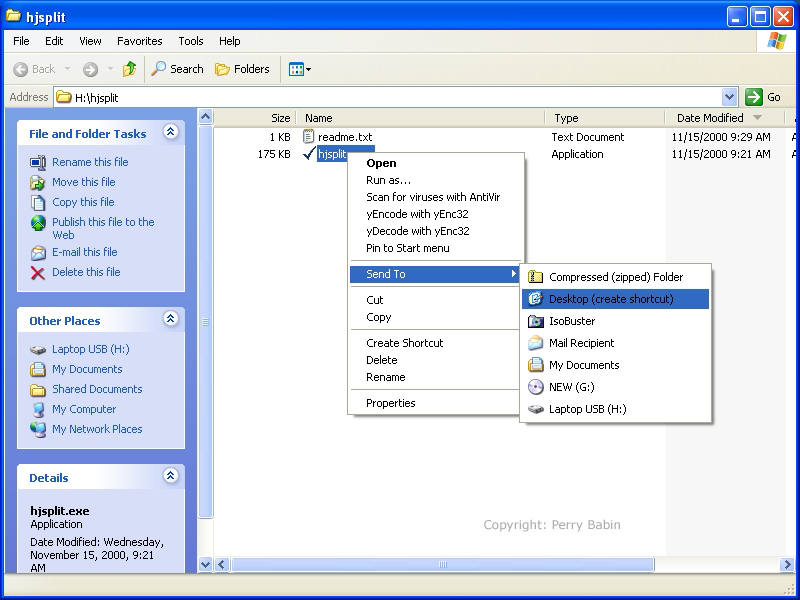Sort by the Name column header
Viewport: 800px width, 600px height.
coord(421,118)
